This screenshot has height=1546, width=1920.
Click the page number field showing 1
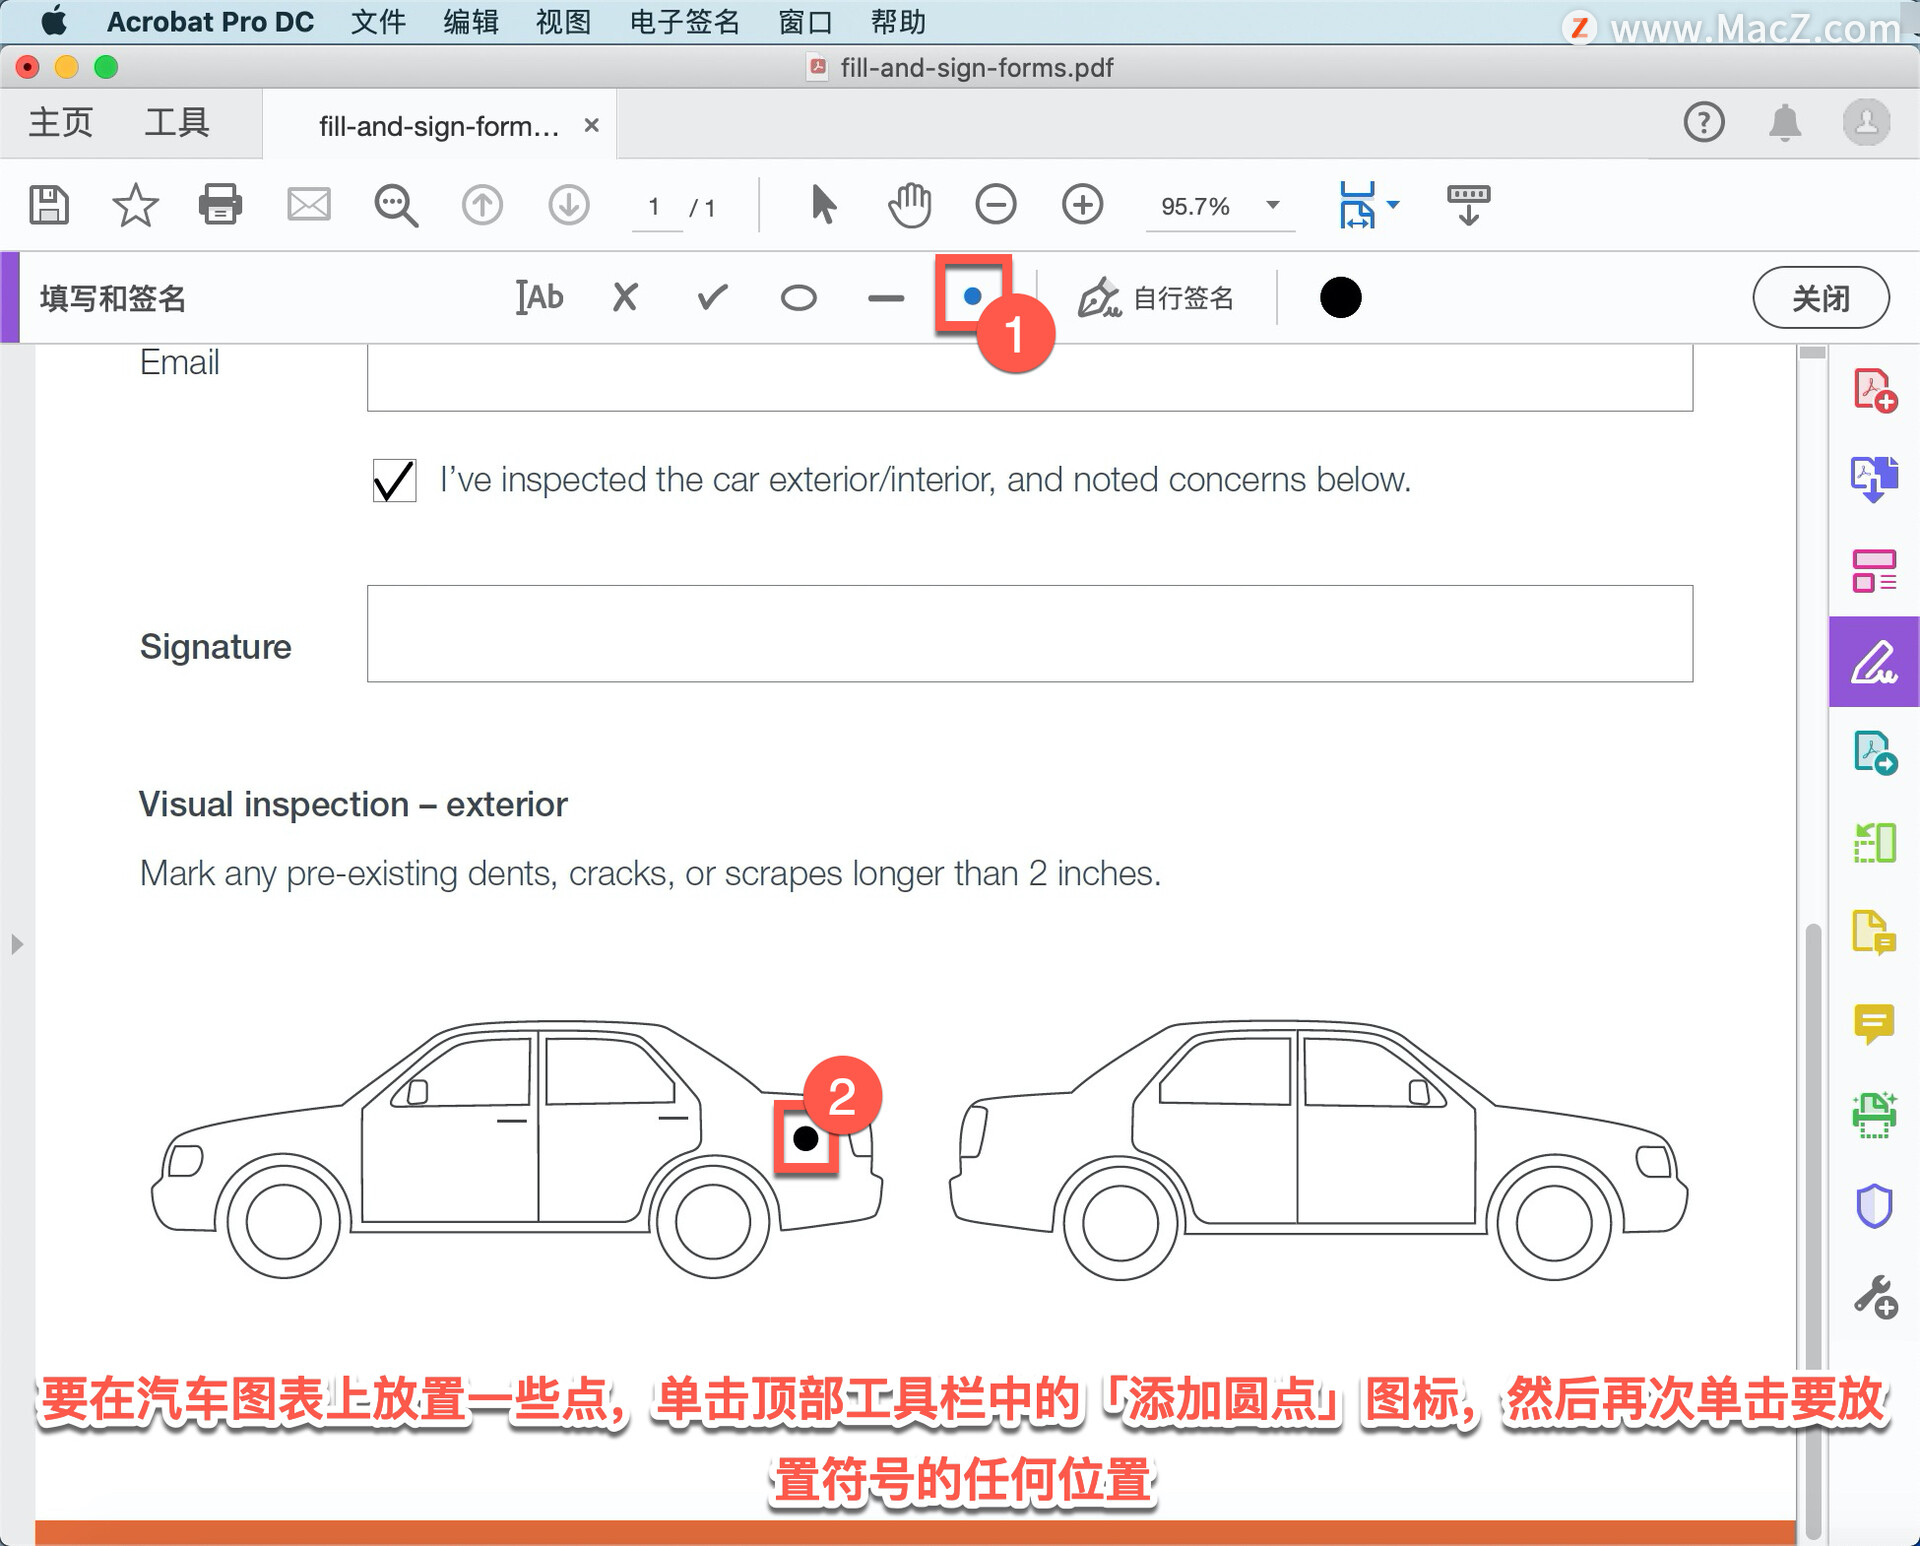pyautogui.click(x=656, y=207)
